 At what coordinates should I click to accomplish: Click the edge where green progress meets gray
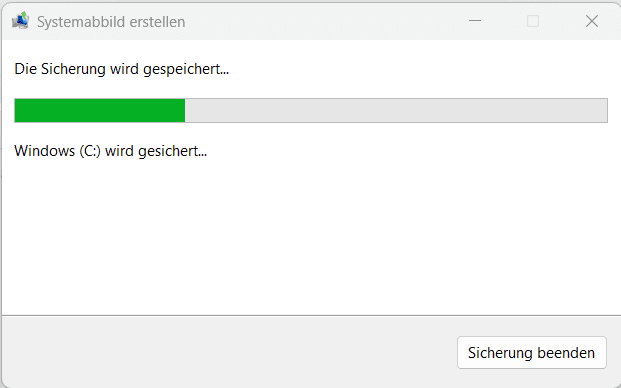click(185, 110)
